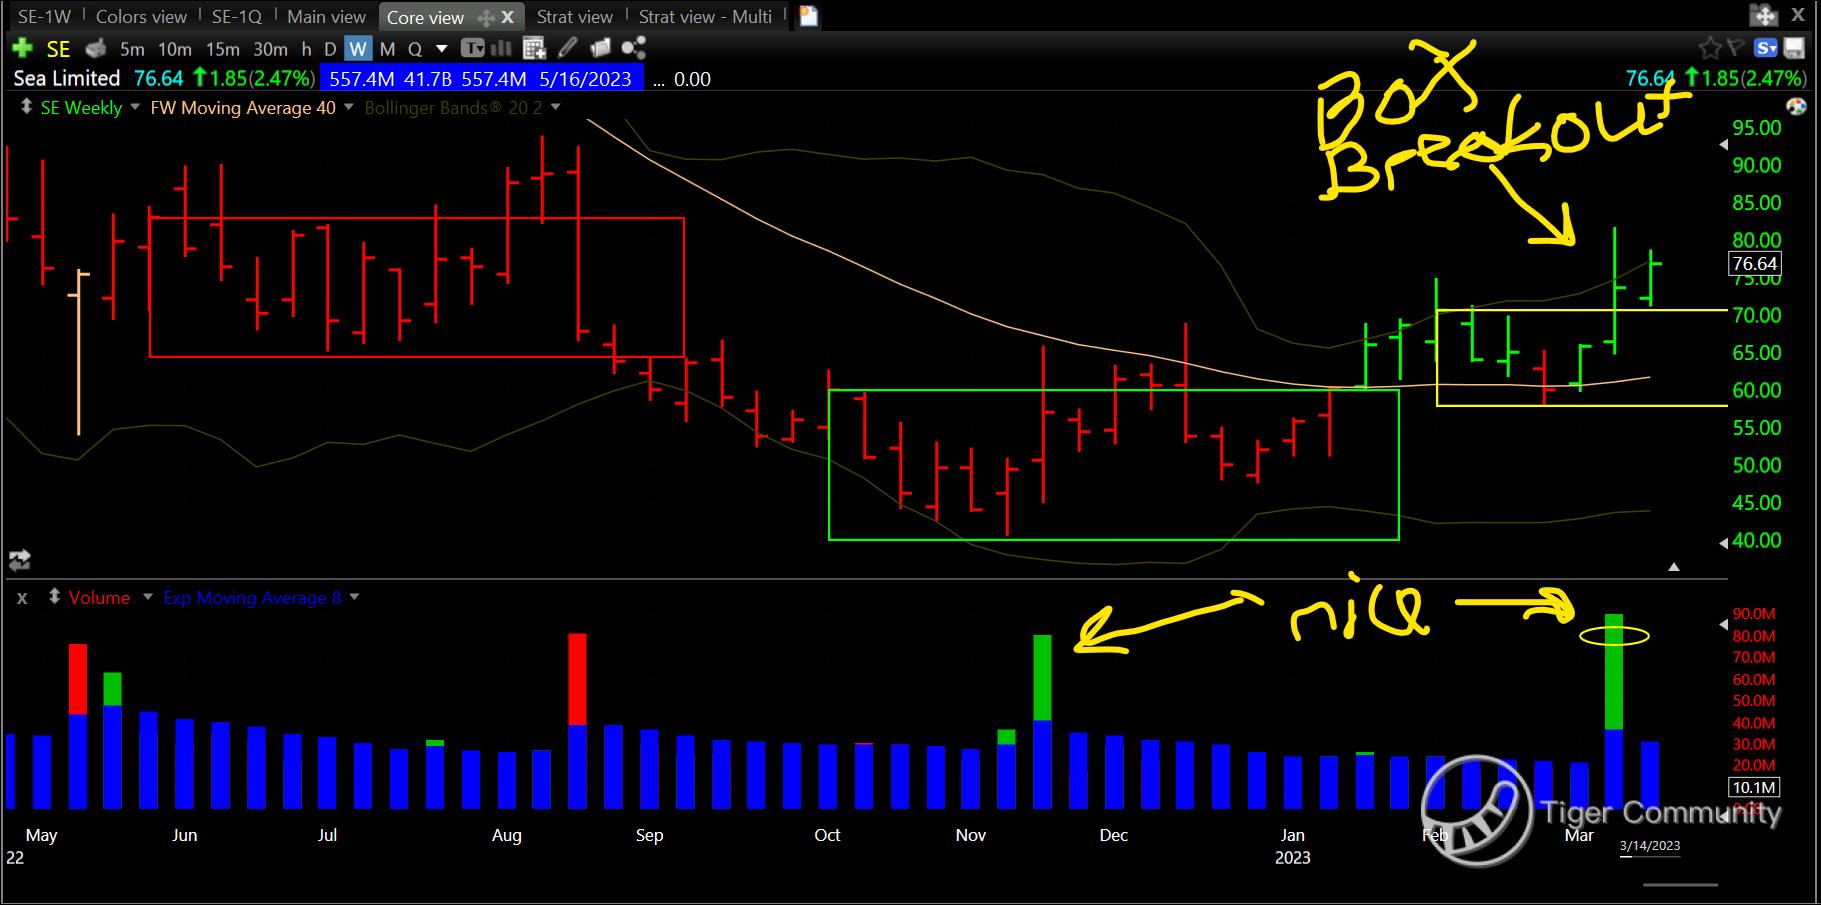Click the SE Weekly plot label

pos(81,107)
